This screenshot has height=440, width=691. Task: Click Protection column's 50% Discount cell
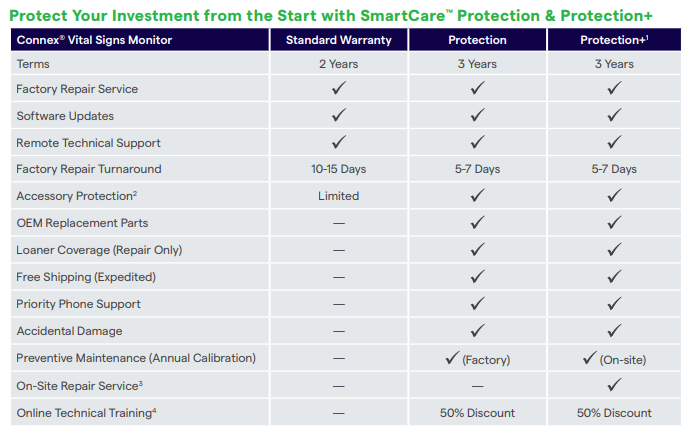pyautogui.click(x=477, y=412)
